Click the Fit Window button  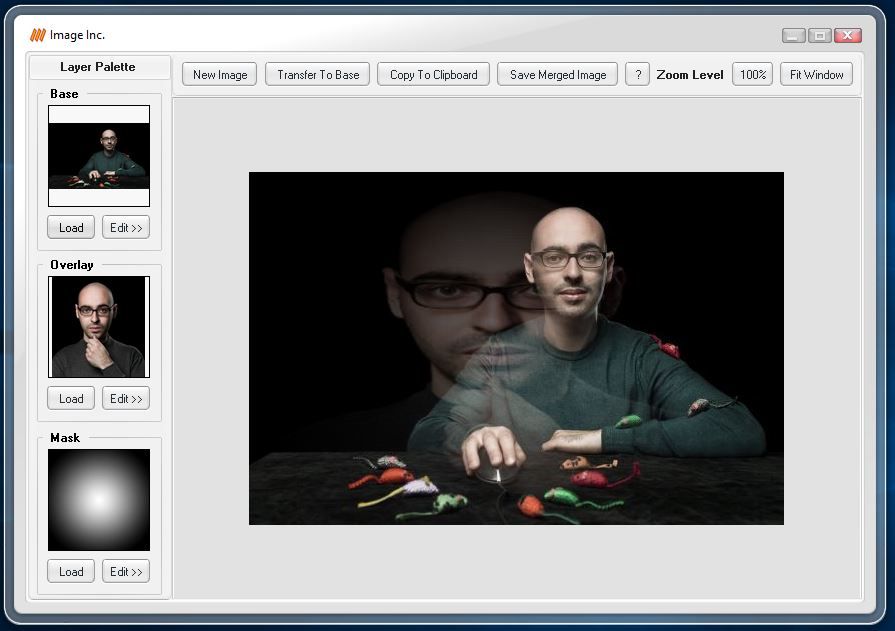[816, 75]
